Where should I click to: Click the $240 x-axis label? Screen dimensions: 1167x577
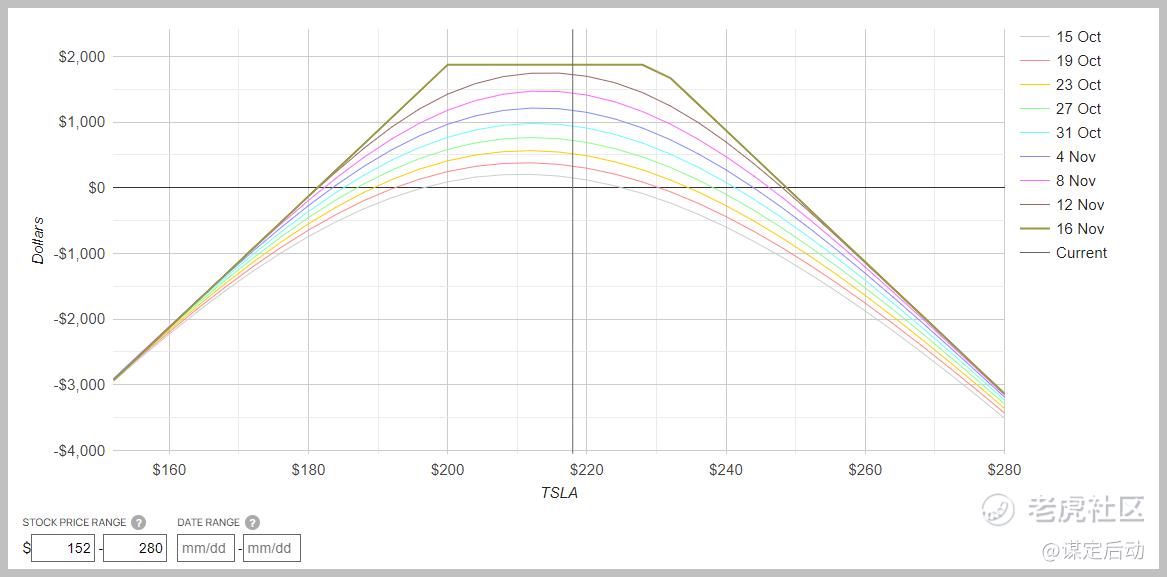(x=726, y=470)
